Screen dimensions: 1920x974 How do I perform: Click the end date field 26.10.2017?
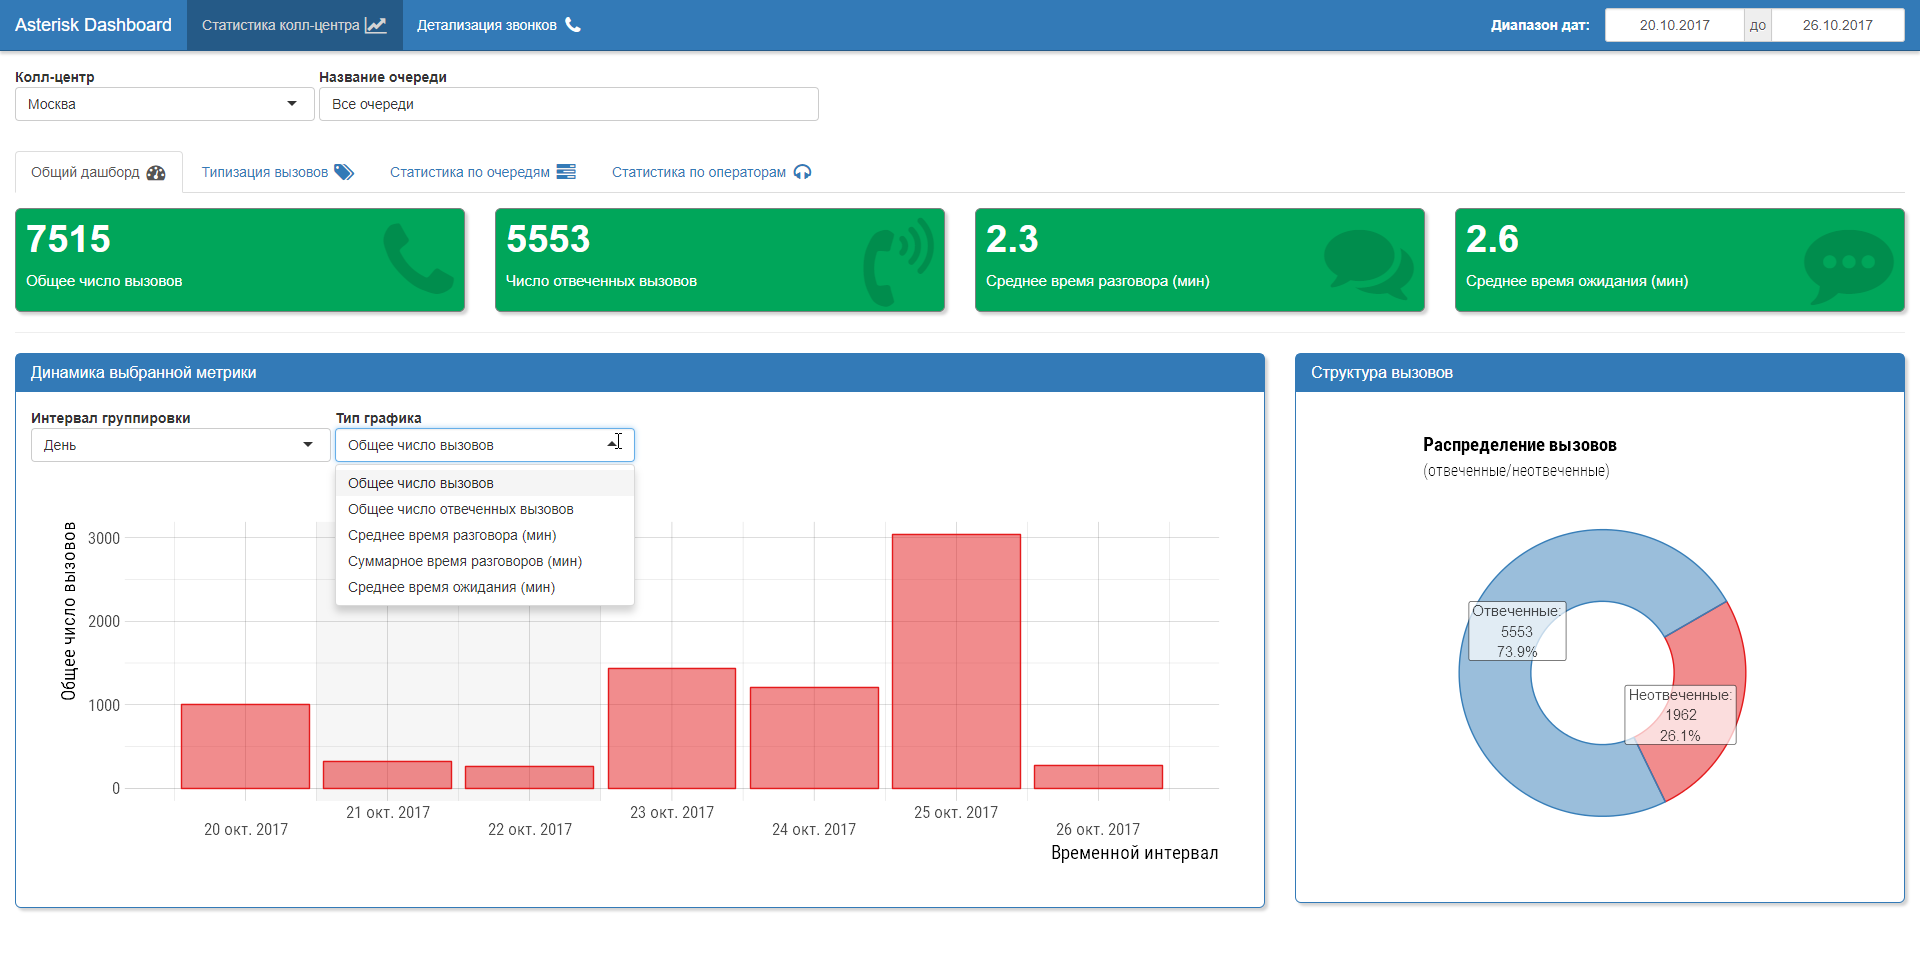(x=1838, y=25)
